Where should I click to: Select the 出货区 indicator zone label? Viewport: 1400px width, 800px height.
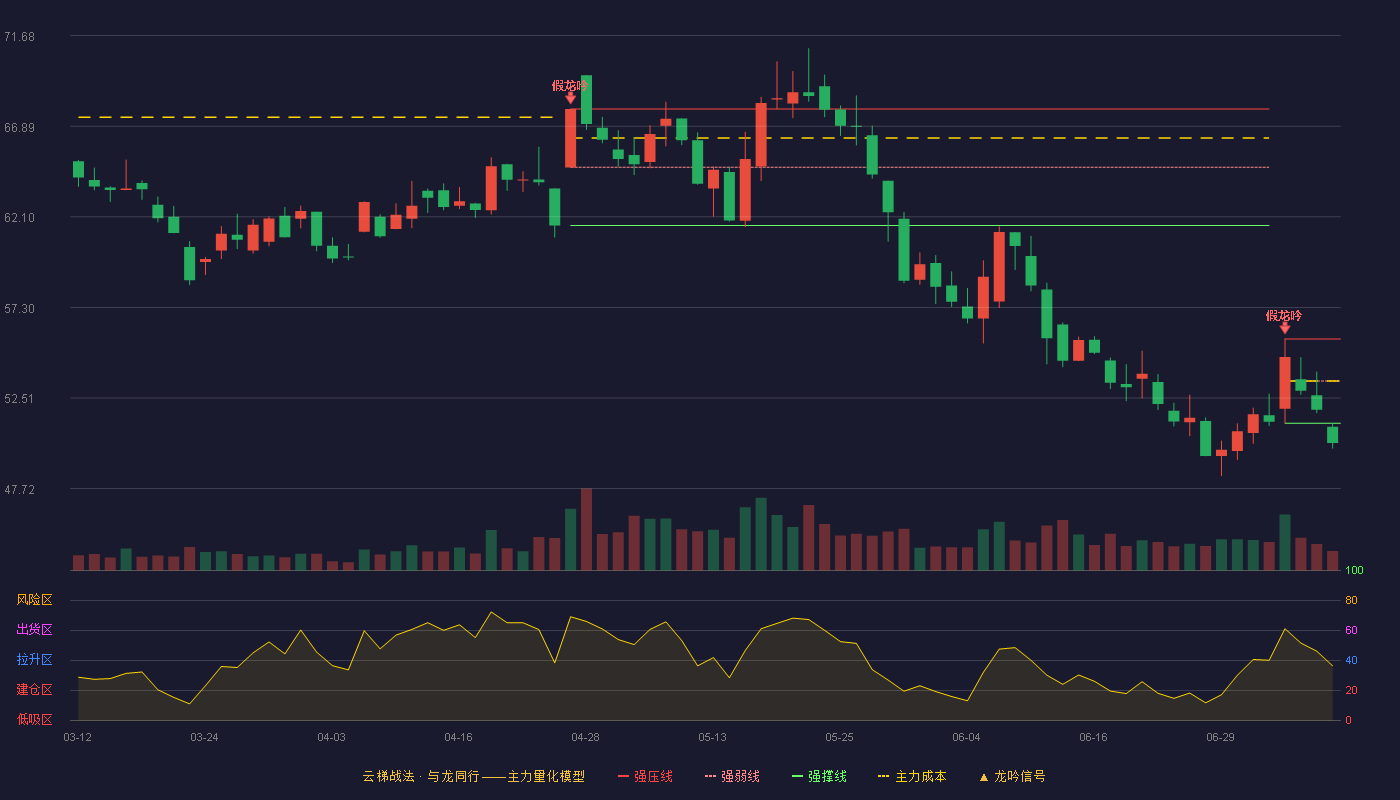tap(34, 630)
